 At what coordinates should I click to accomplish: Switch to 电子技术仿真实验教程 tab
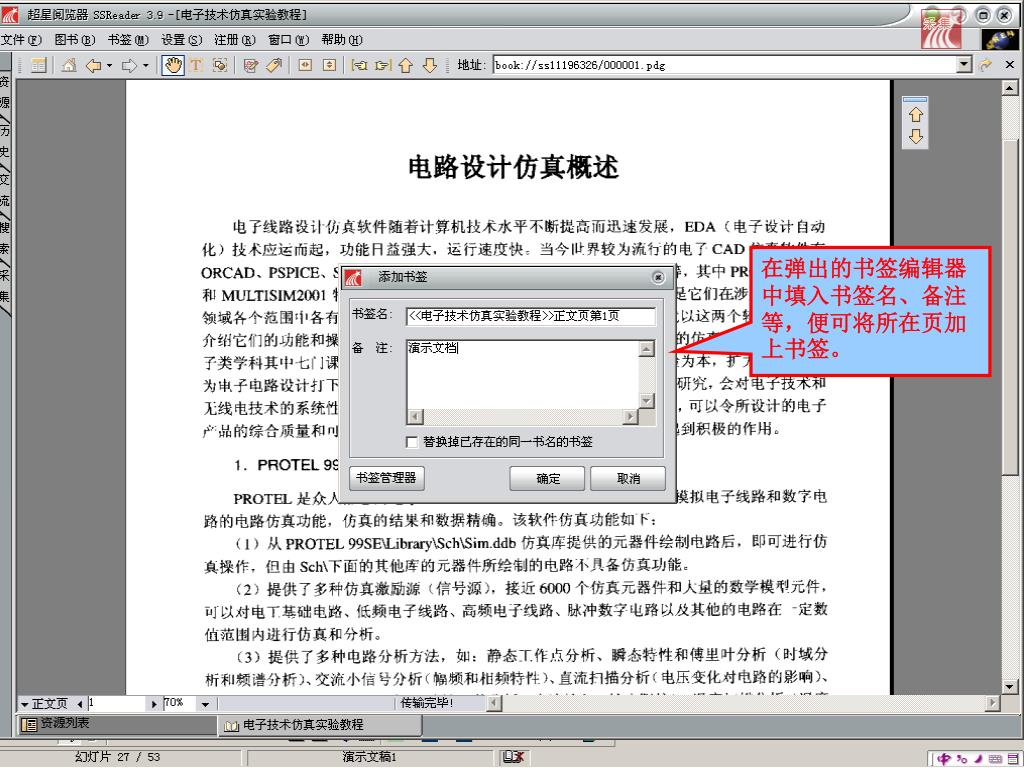click(320, 725)
